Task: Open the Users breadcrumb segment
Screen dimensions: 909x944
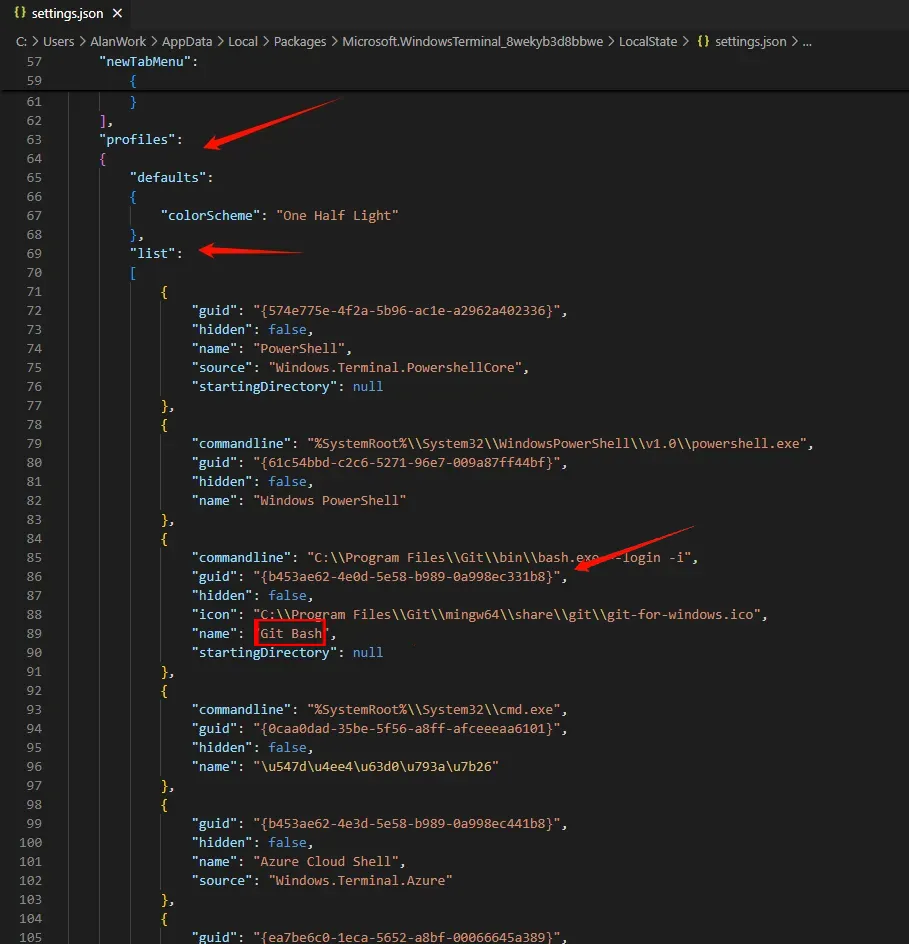Action: click(x=58, y=42)
